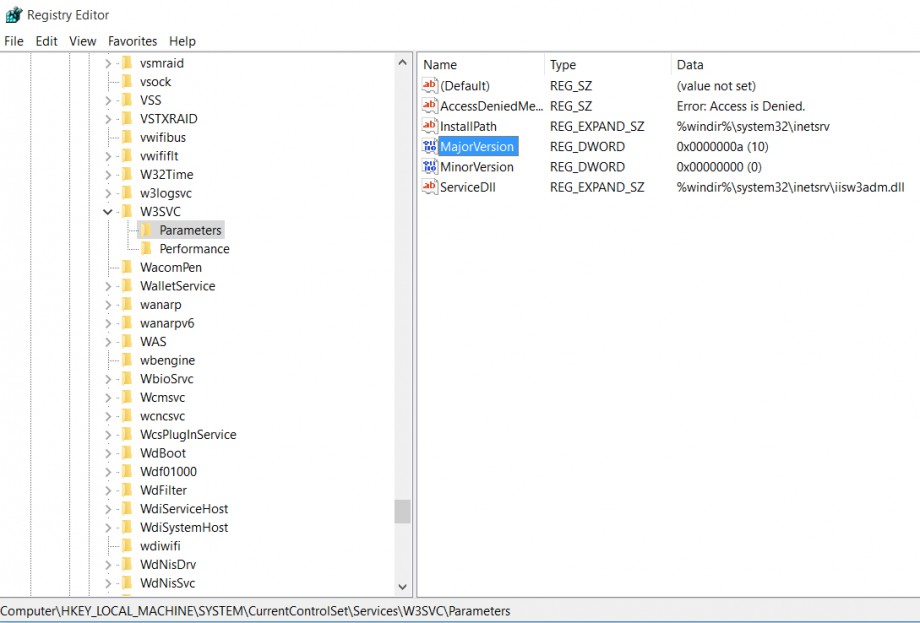Click the tree panel vertical scrollbar thumb
920x623 pixels.
coord(403,512)
